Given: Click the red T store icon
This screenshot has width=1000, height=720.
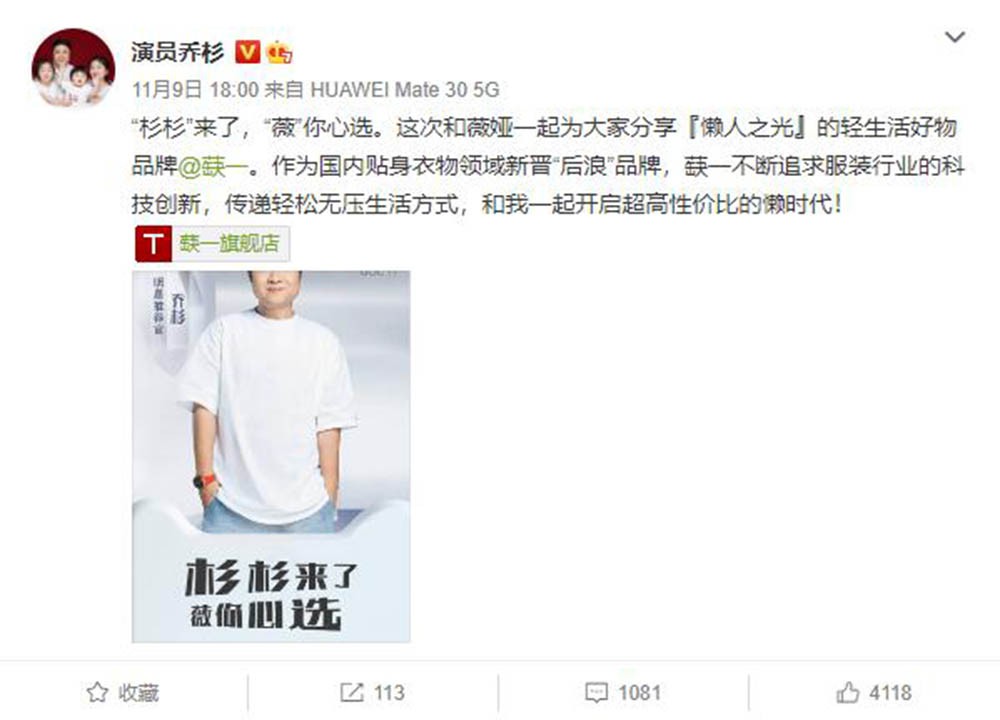Looking at the screenshot, I should tap(153, 244).
